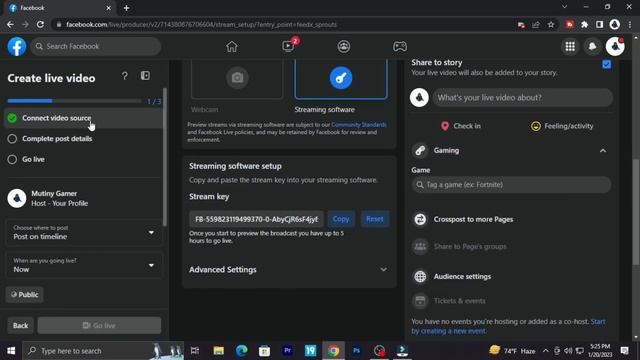Image resolution: width=640 pixels, height=360 pixels.
Task: Reload the page in browser
Action: 40,24
